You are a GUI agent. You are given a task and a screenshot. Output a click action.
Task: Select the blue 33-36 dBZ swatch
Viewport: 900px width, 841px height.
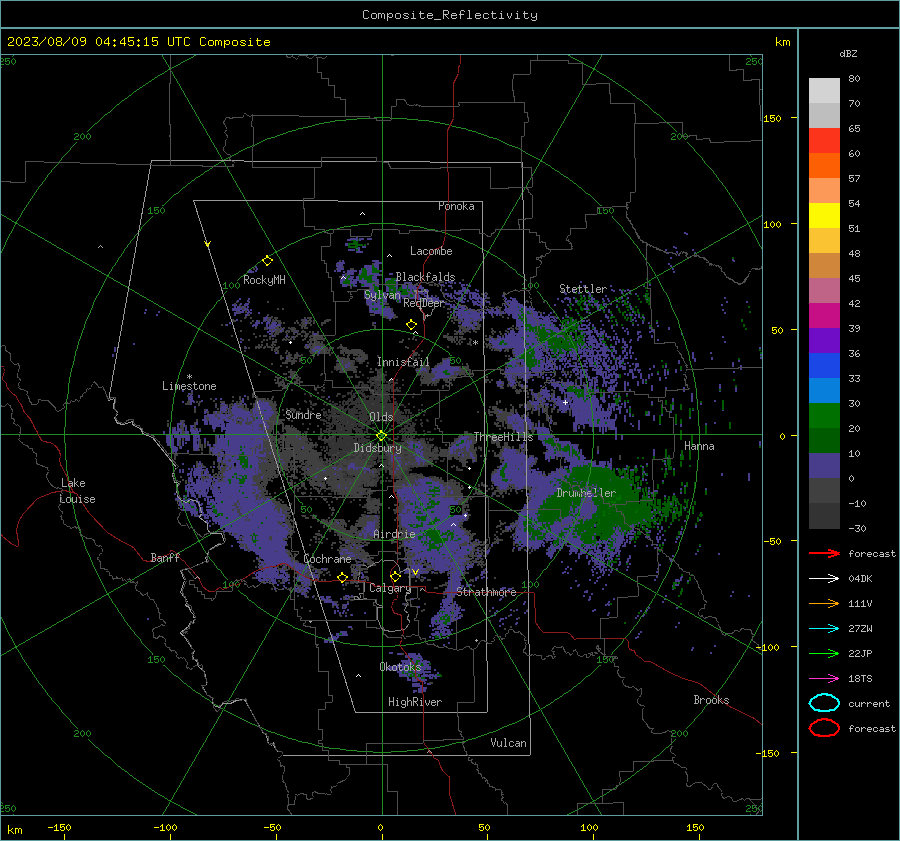(x=824, y=366)
